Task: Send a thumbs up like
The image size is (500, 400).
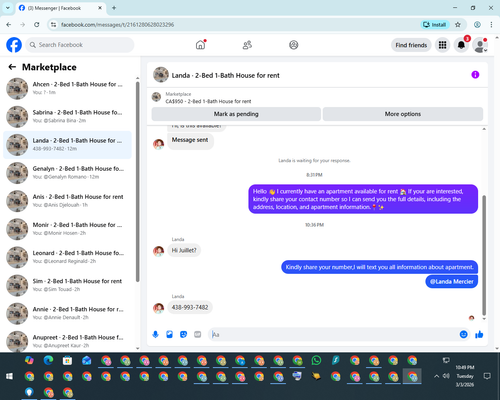Action: pos(479,334)
